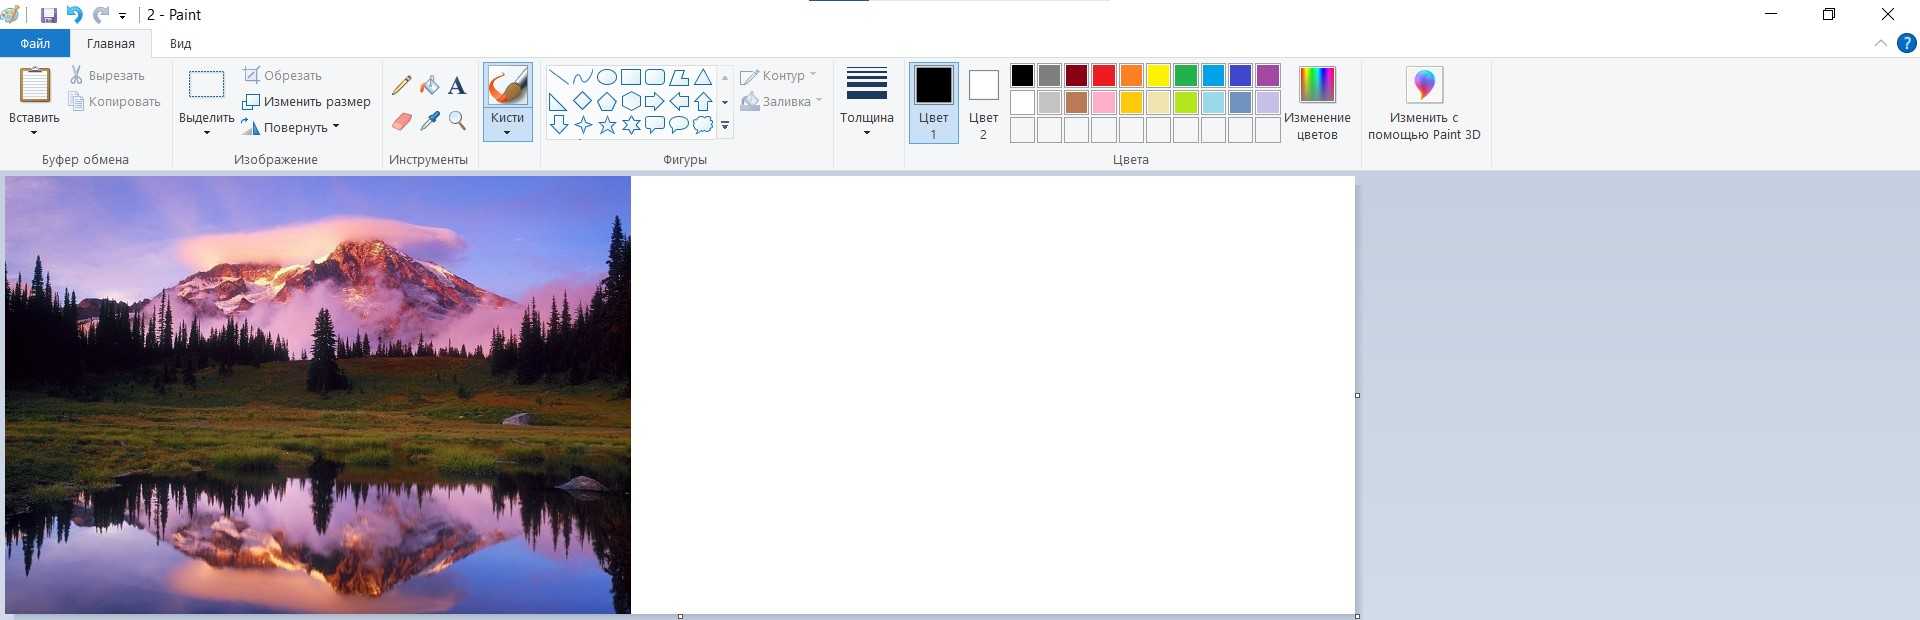Click the Undo arrow icon
This screenshot has height=620, width=1920.
(x=74, y=15)
